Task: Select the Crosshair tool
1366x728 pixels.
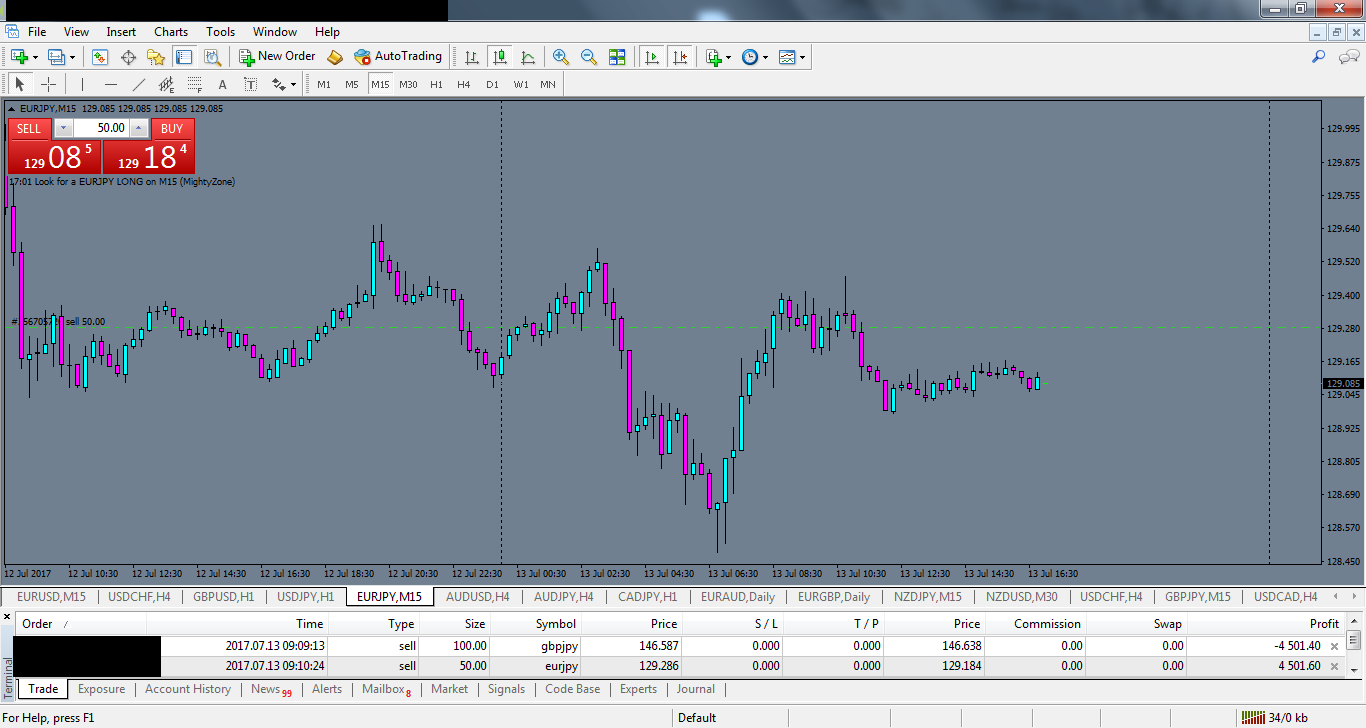Action: coord(47,84)
